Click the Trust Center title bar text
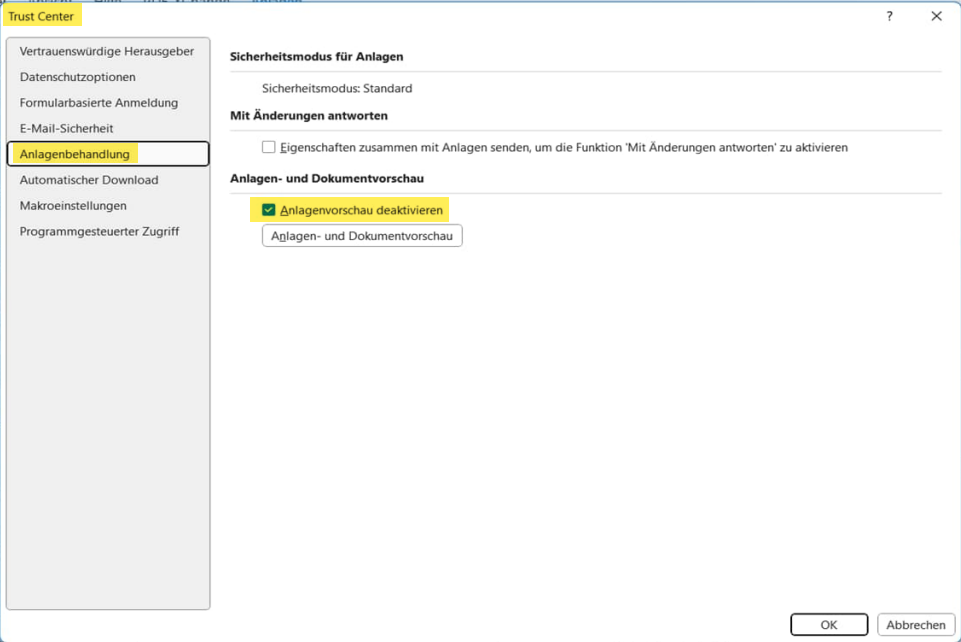 pos(41,16)
